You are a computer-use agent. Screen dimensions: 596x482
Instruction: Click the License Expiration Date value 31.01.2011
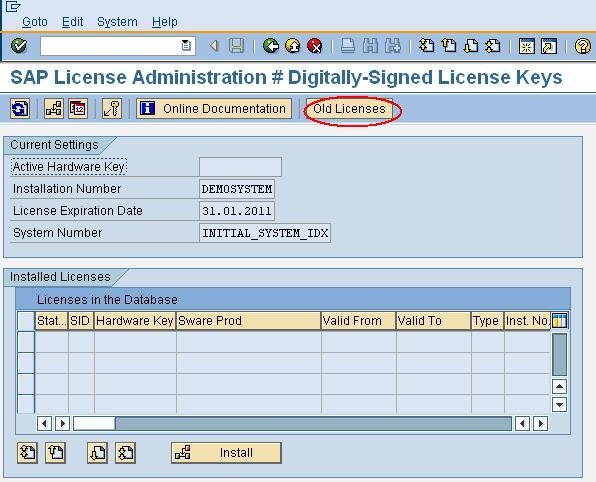click(237, 211)
